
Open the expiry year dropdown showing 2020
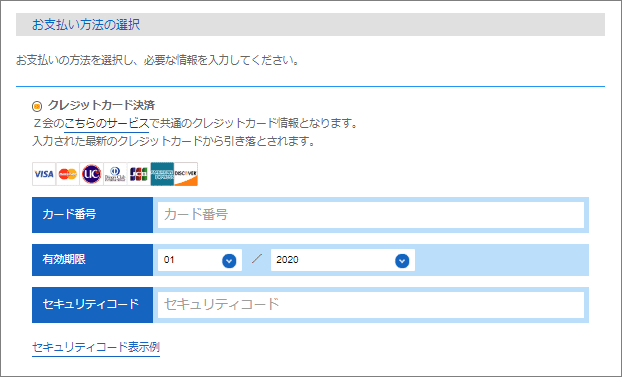point(343,260)
